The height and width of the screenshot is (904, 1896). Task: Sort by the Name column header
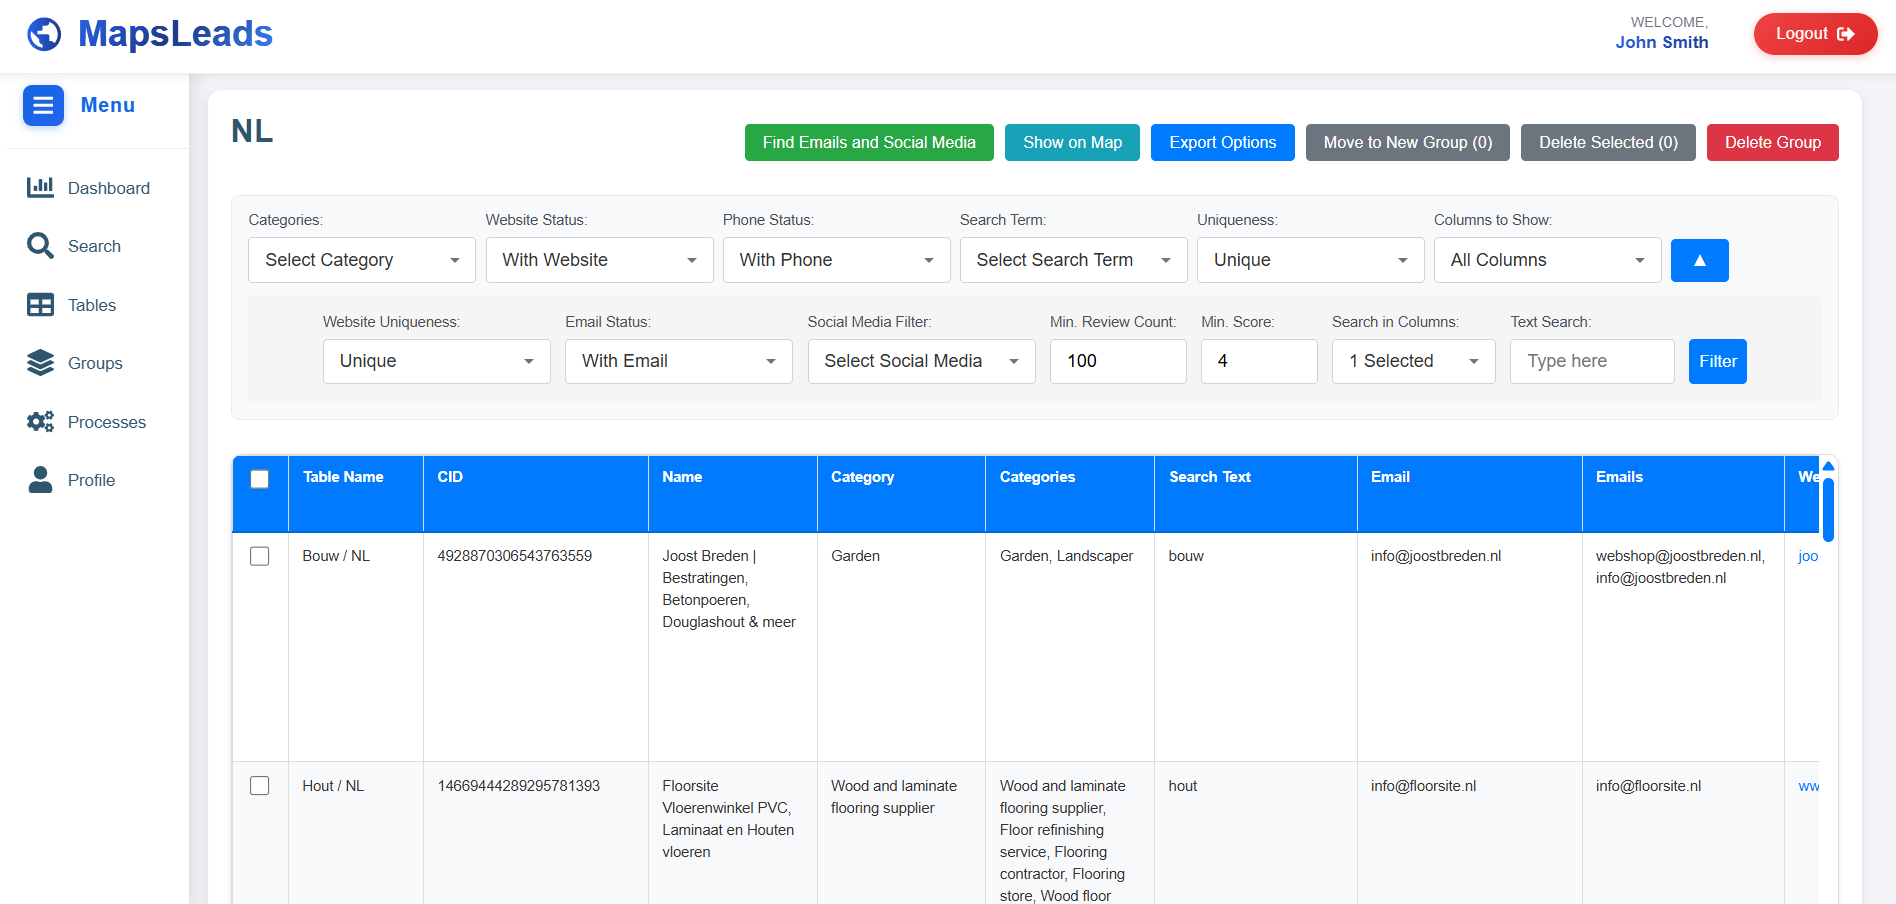click(x=682, y=477)
